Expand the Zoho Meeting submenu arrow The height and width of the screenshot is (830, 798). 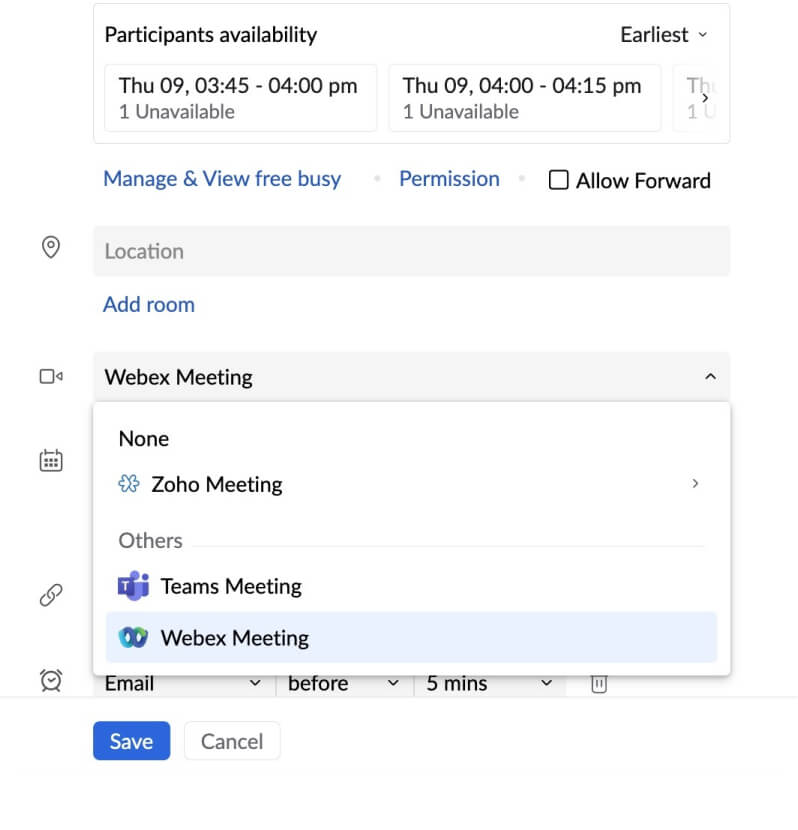coord(695,484)
